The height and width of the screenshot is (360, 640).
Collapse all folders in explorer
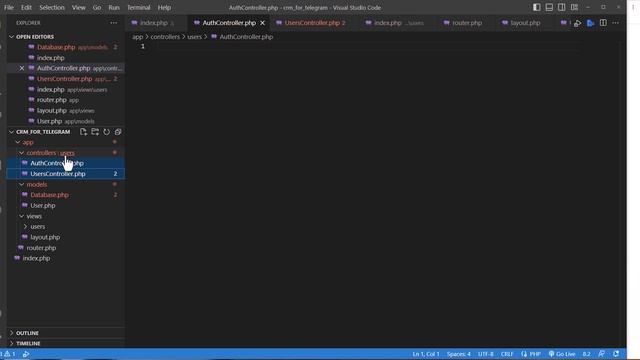click(118, 132)
